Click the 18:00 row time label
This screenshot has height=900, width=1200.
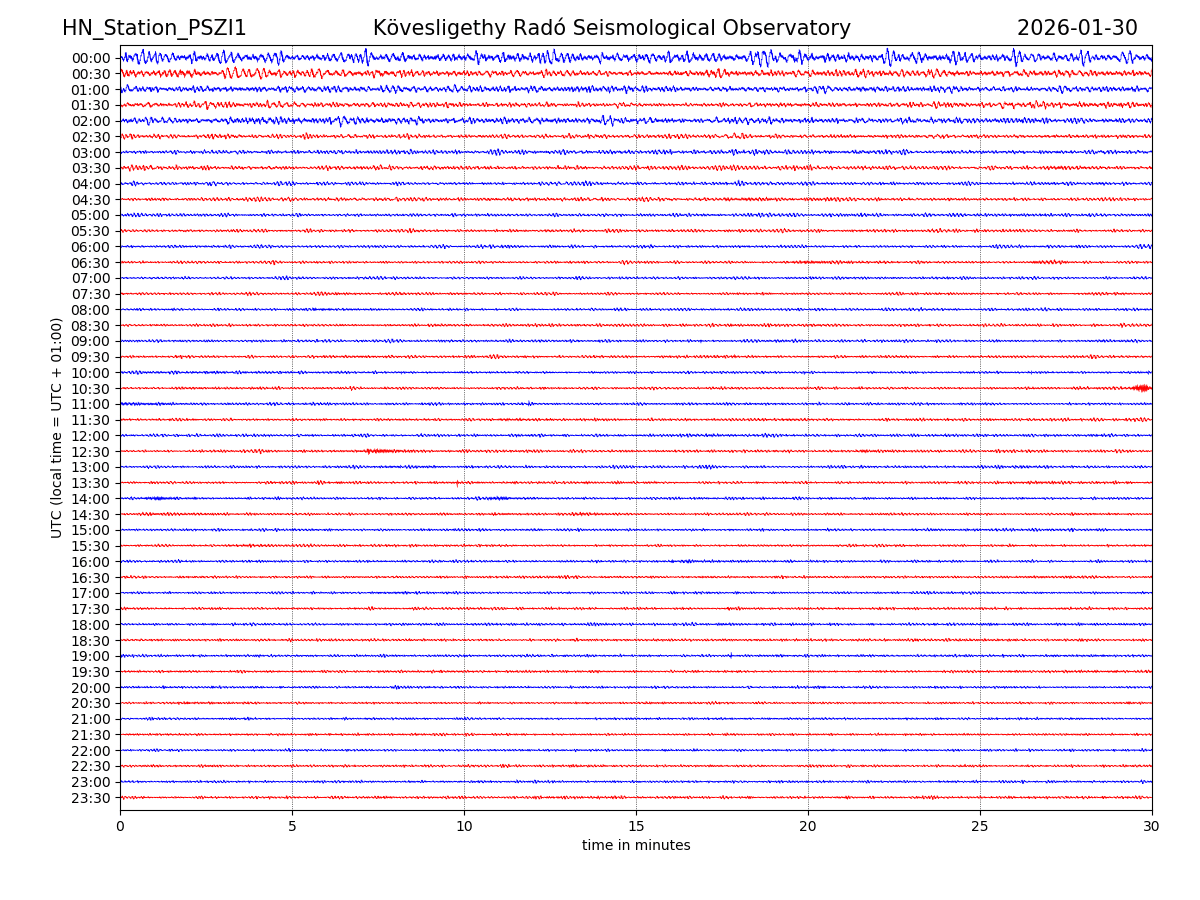(90, 625)
